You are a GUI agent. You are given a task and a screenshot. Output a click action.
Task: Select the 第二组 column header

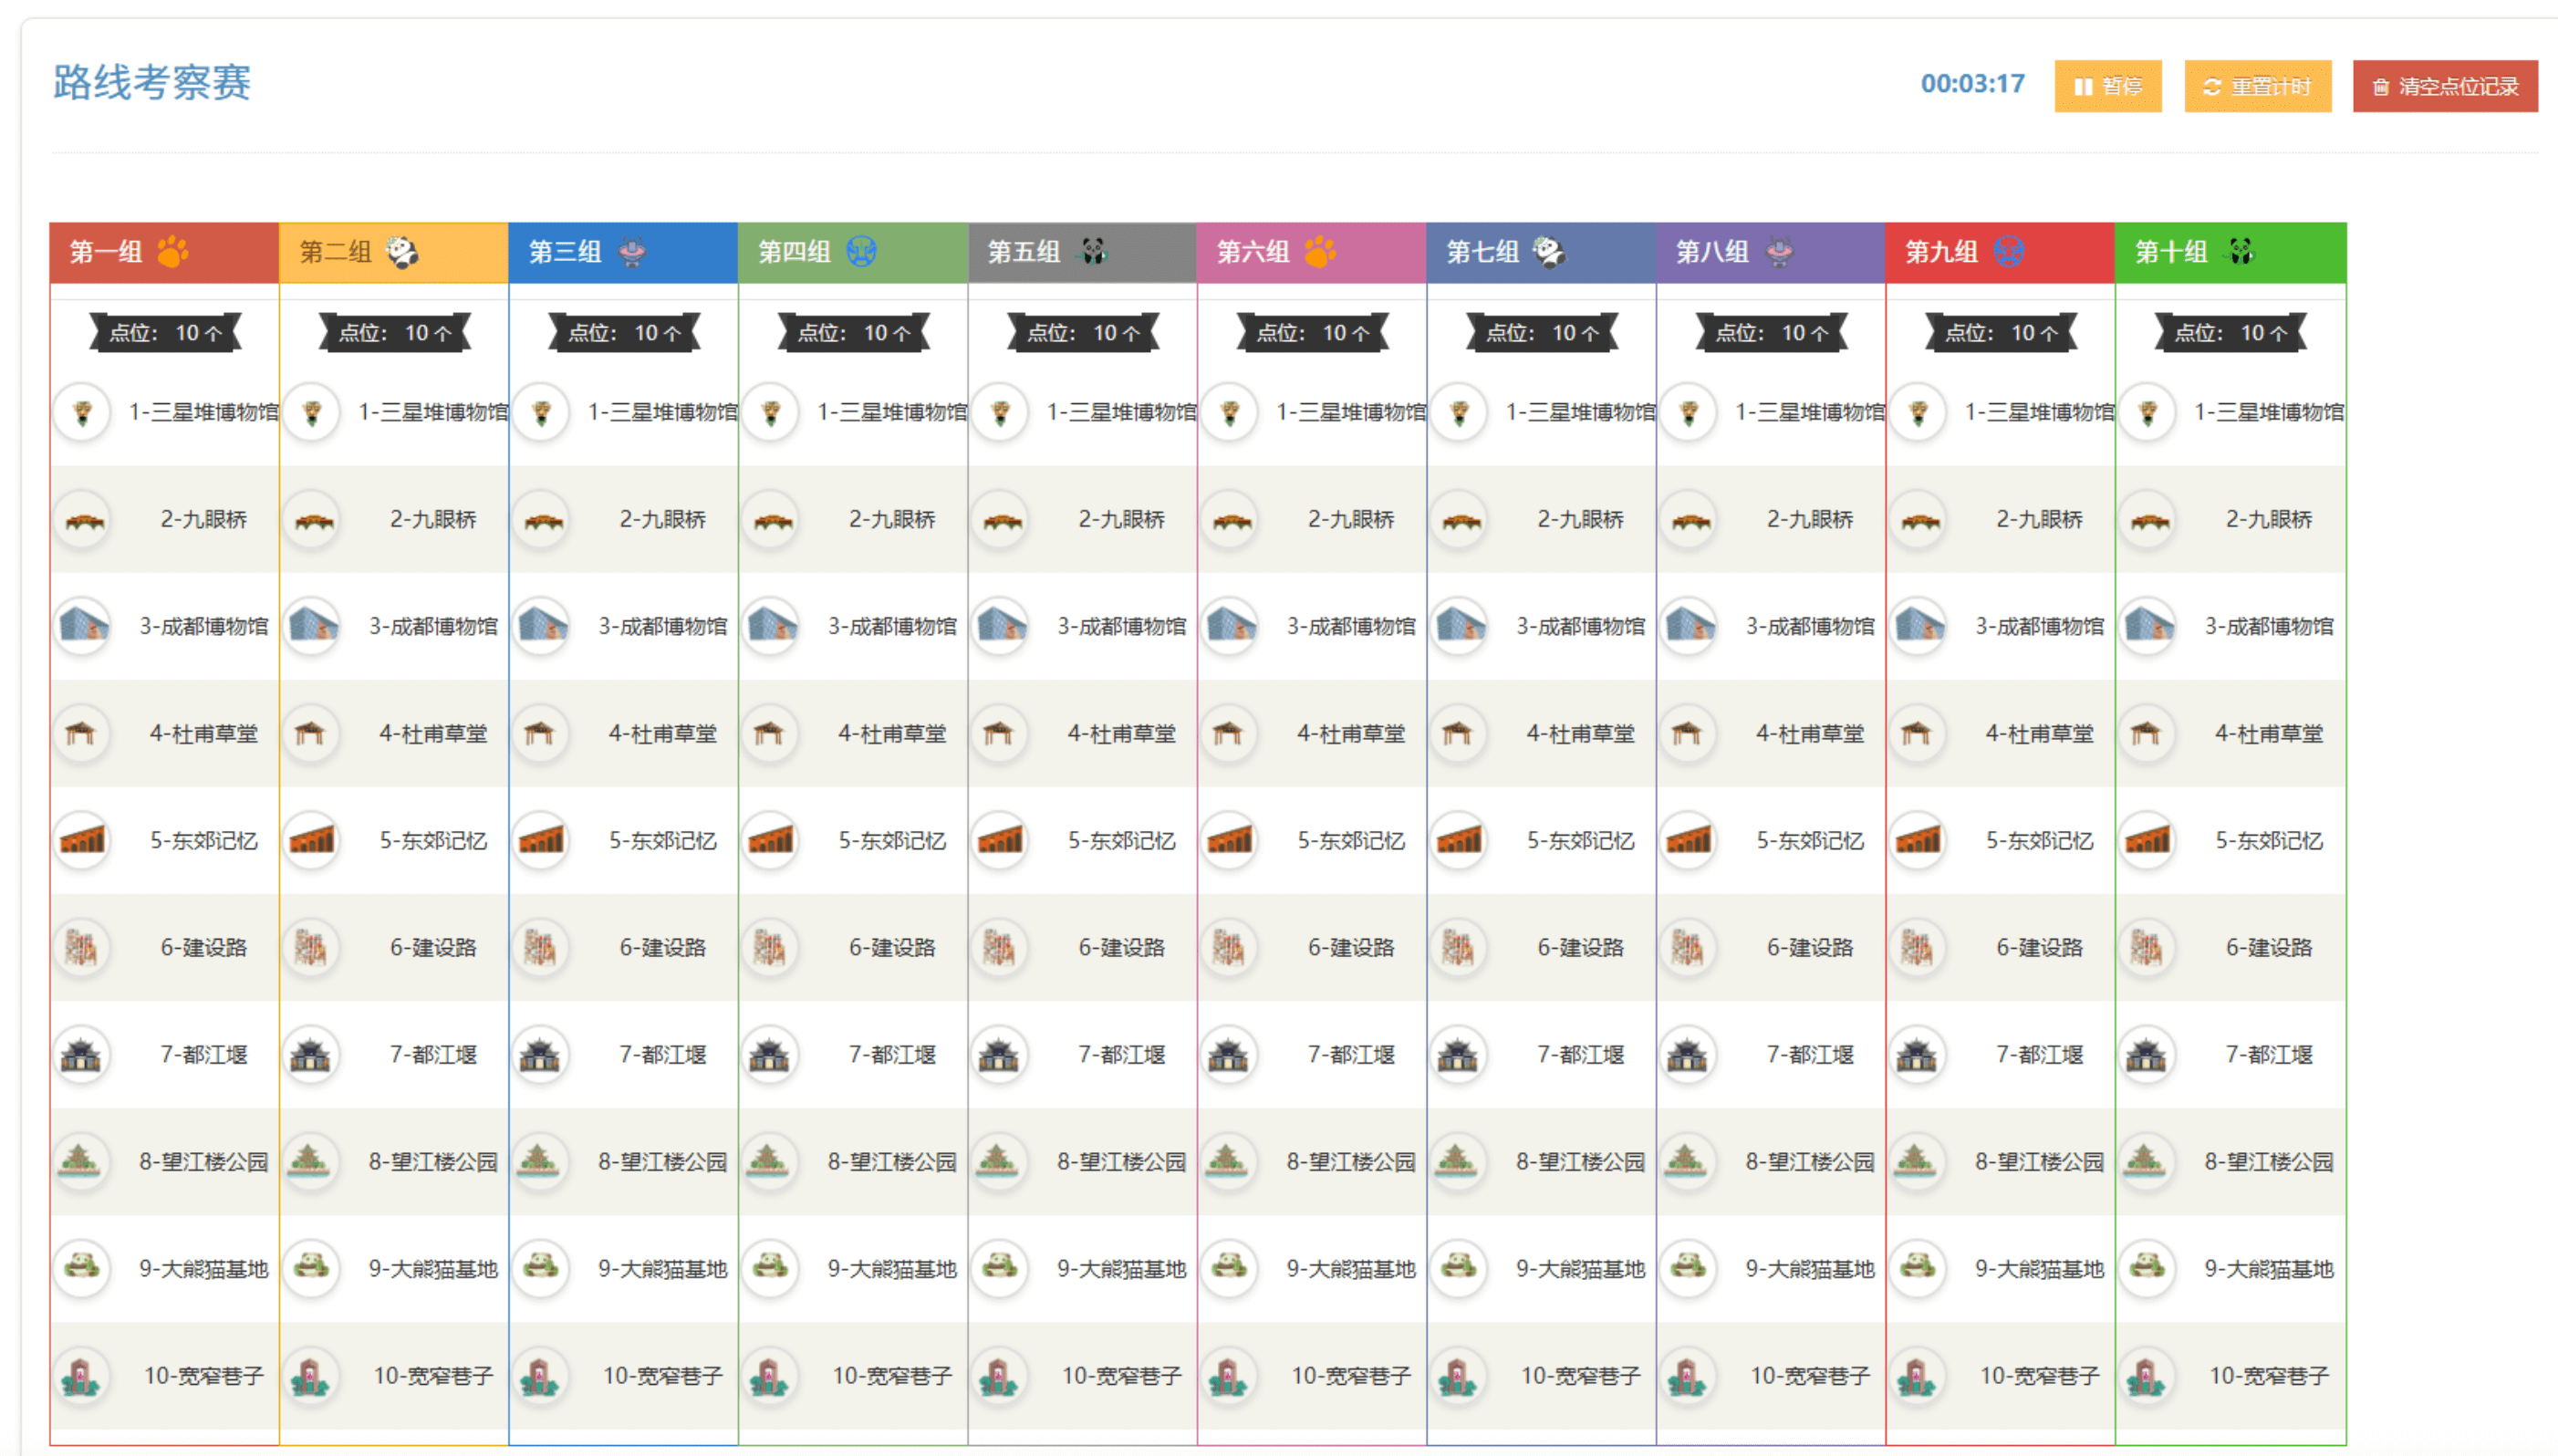[x=336, y=252]
